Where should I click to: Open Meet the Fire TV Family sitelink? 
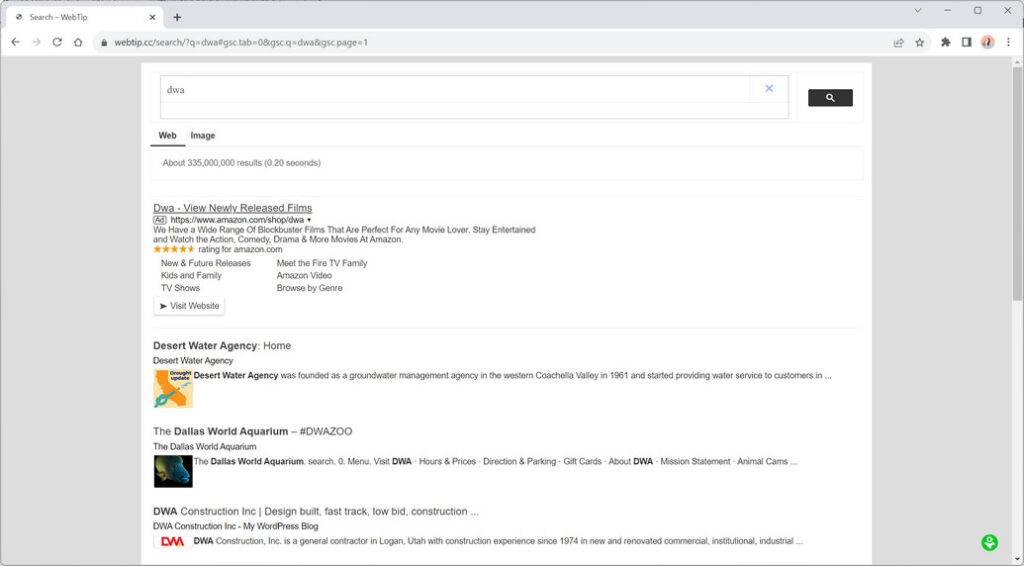pos(322,263)
